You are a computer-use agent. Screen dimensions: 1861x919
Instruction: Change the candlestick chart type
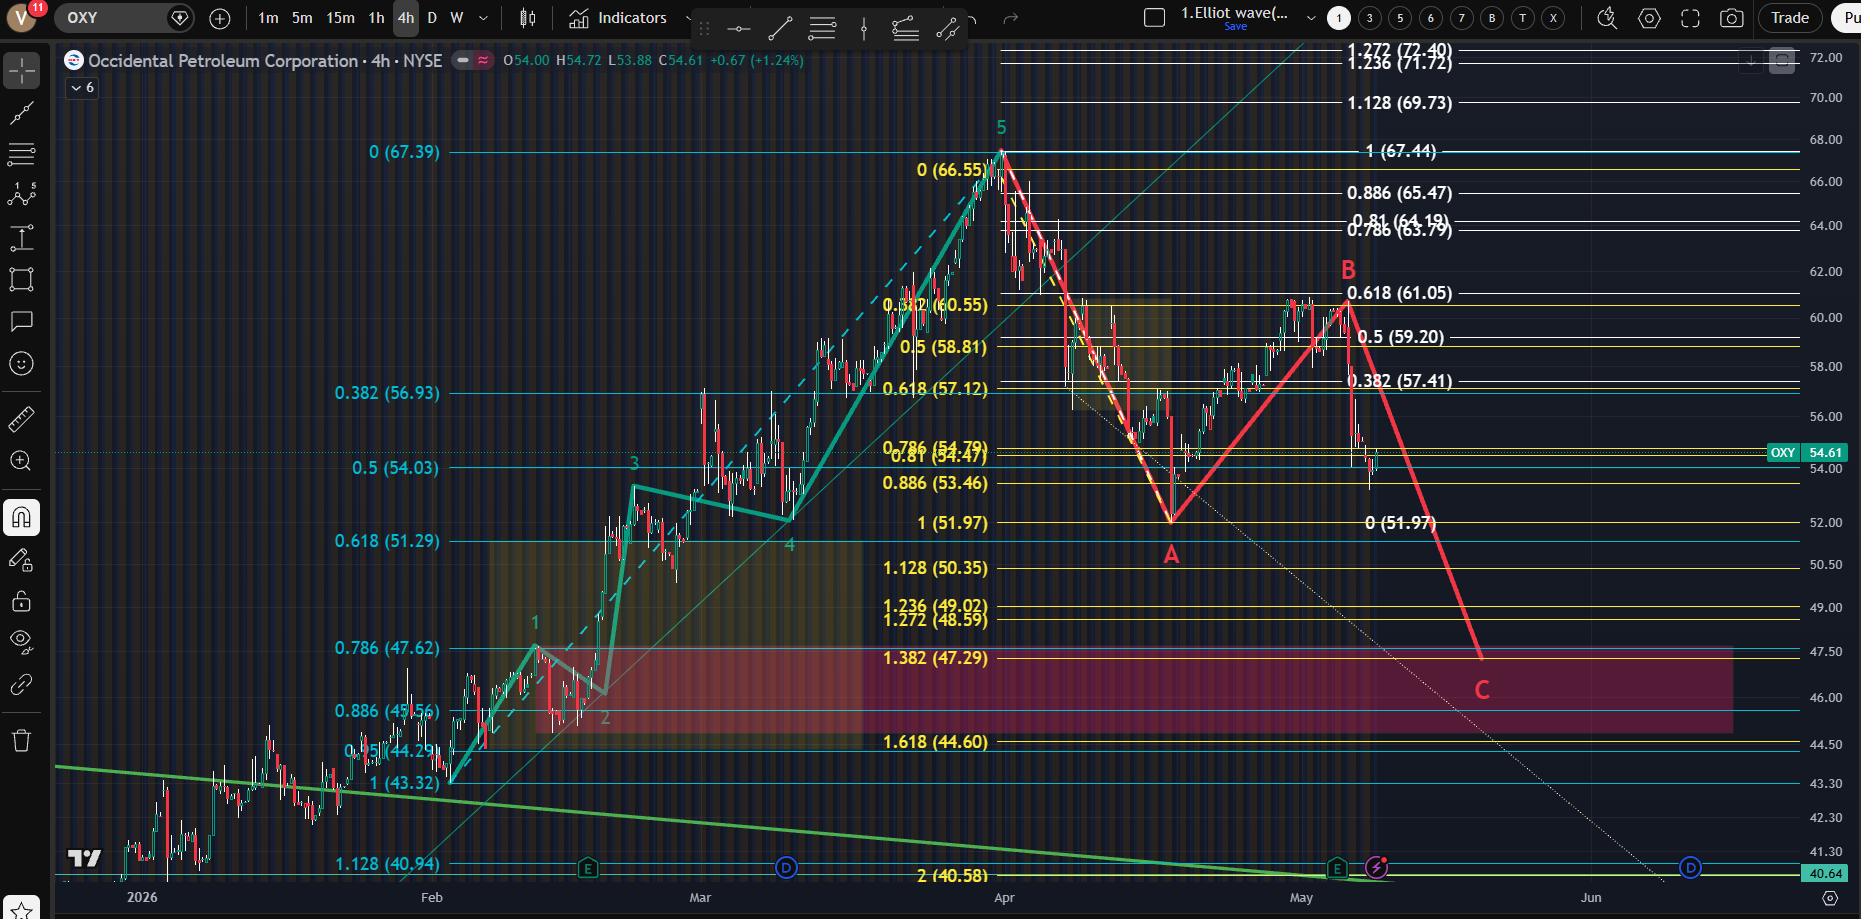(x=528, y=18)
